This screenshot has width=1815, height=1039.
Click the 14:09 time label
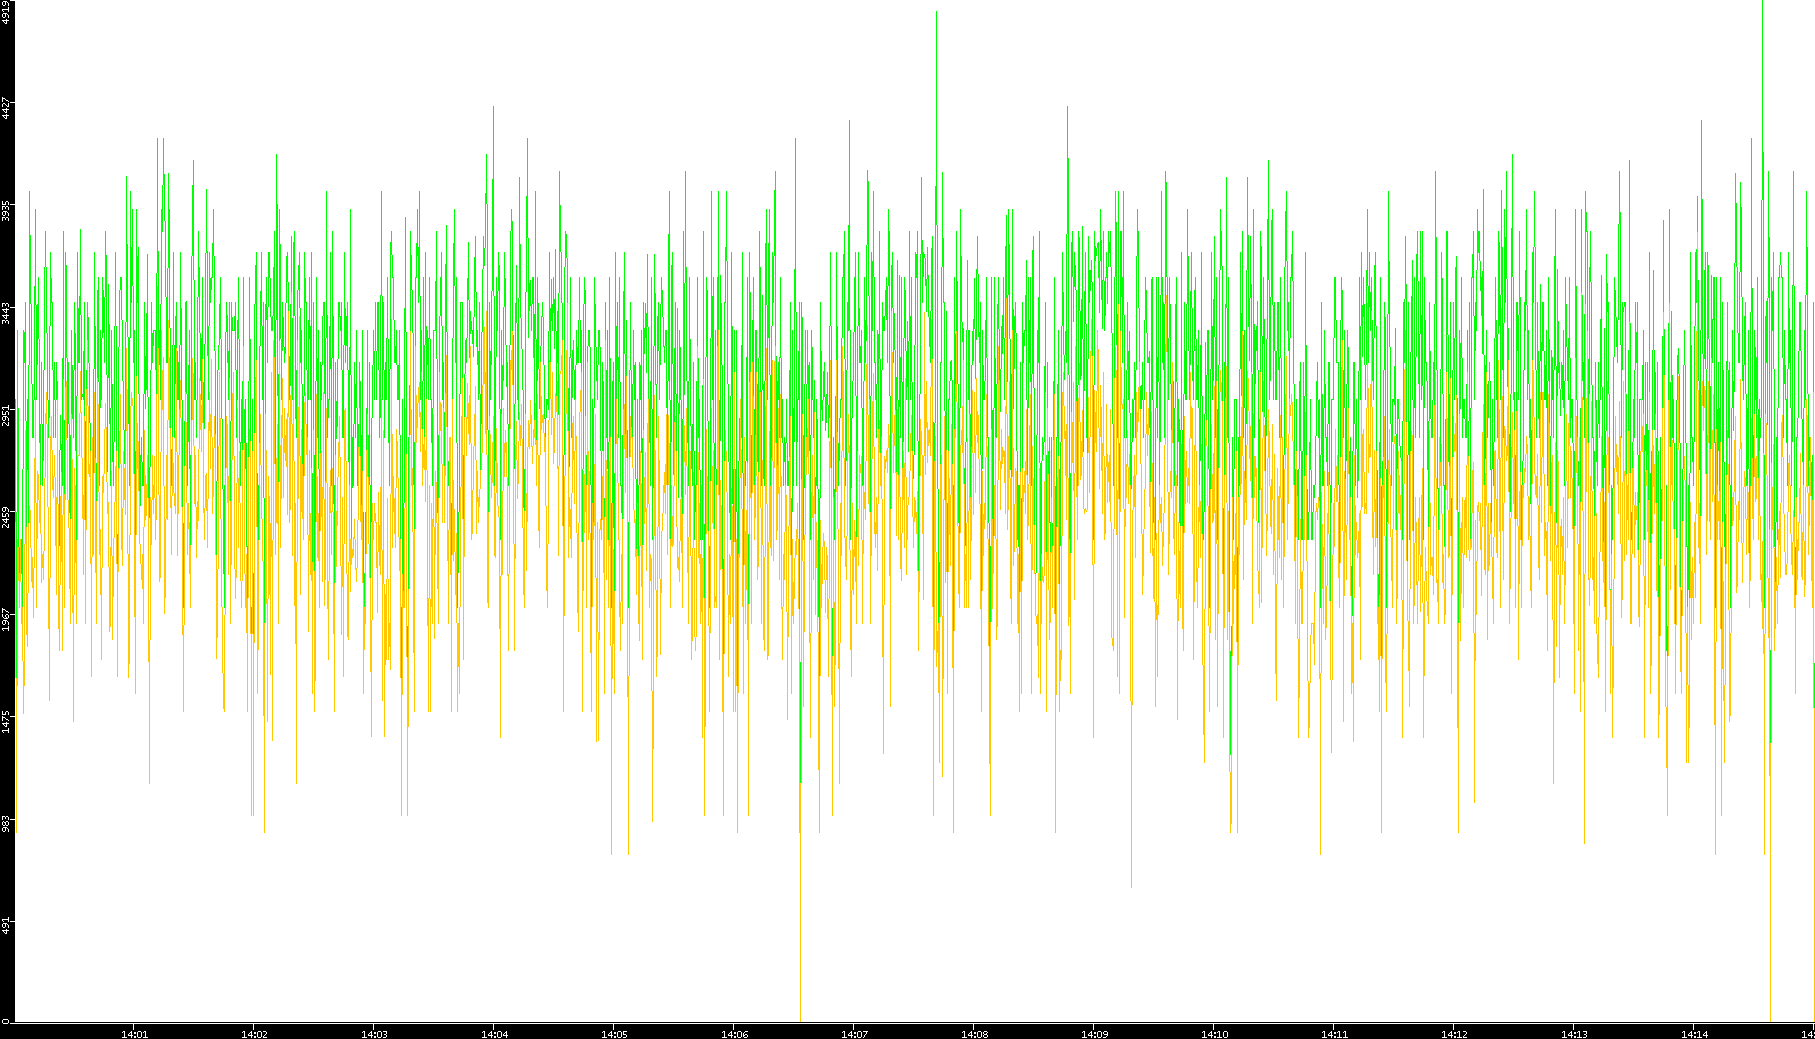point(1094,1034)
